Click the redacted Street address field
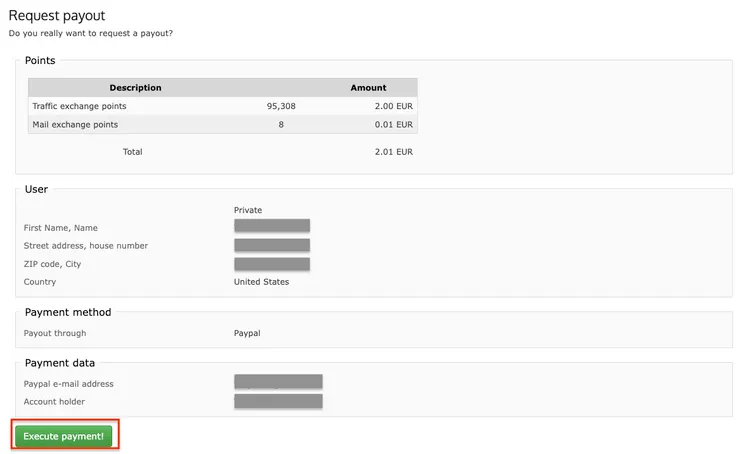This screenshot has width=740, height=454. tap(272, 245)
